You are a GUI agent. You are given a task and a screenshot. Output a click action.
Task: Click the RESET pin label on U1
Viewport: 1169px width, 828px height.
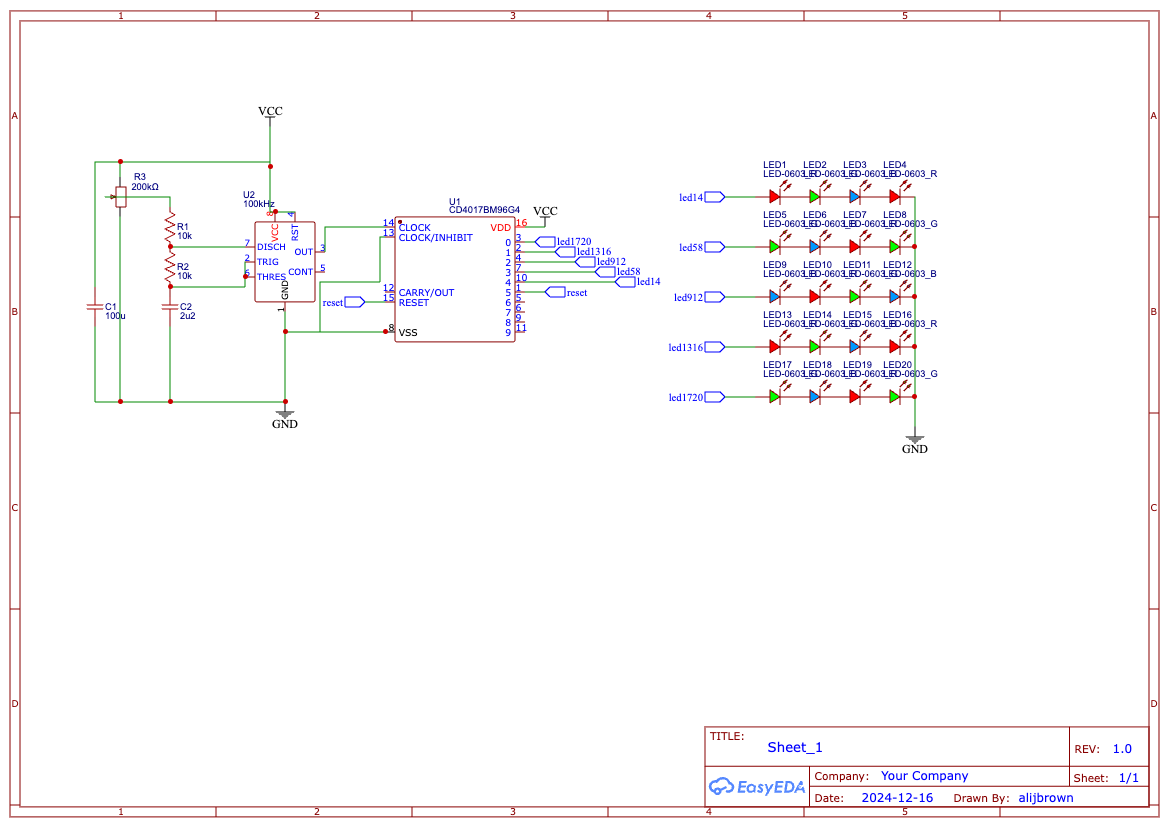414,303
